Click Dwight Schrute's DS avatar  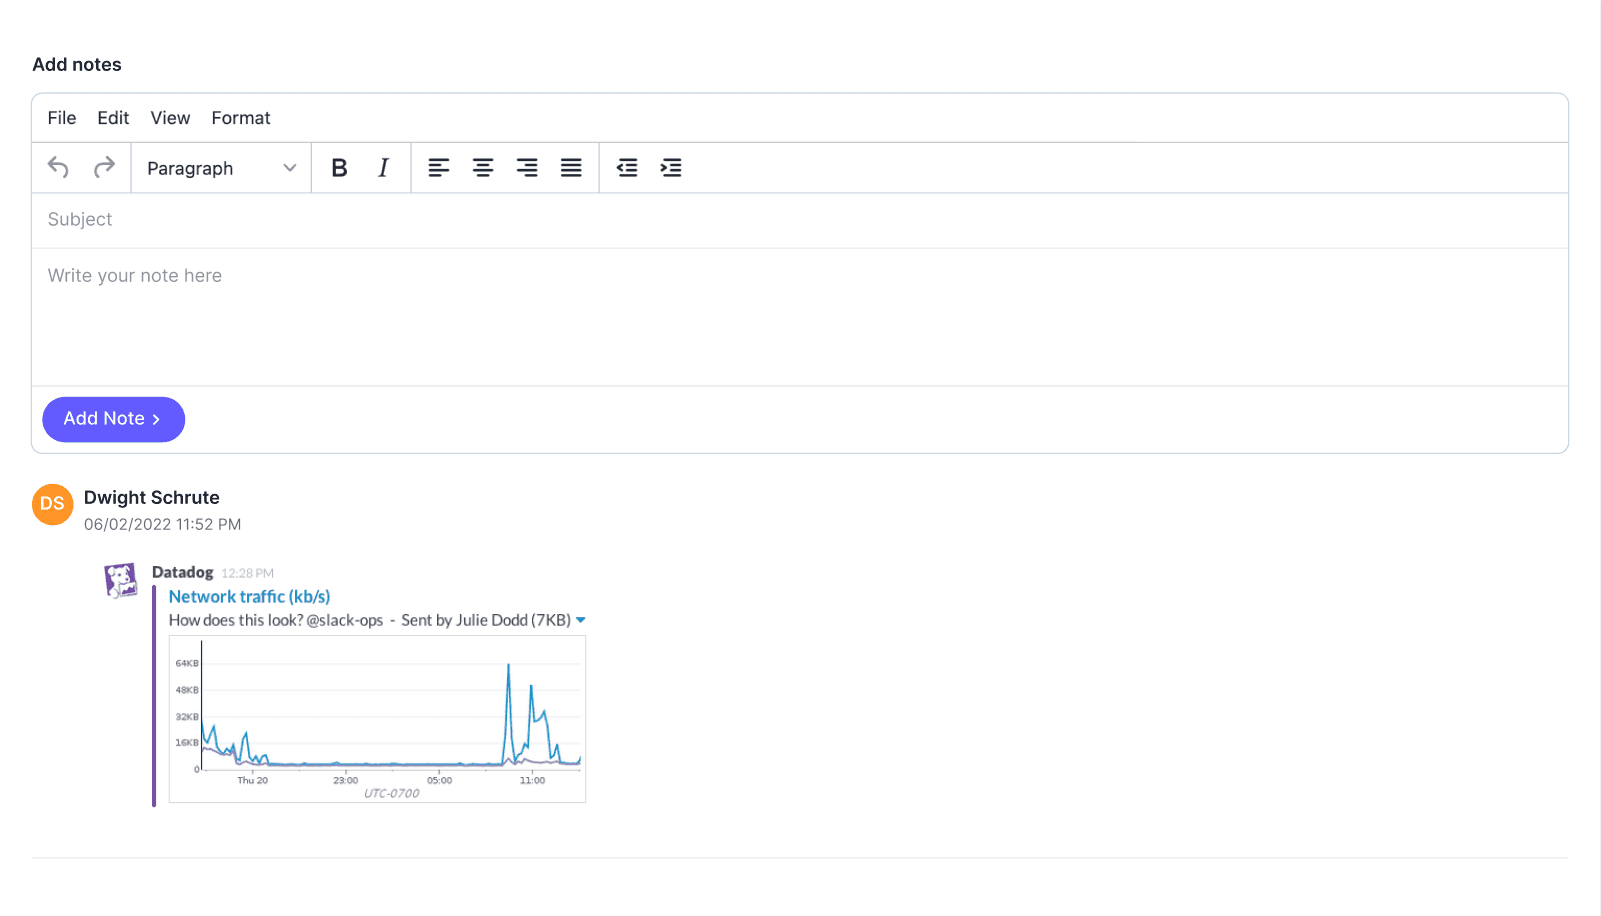coord(52,505)
